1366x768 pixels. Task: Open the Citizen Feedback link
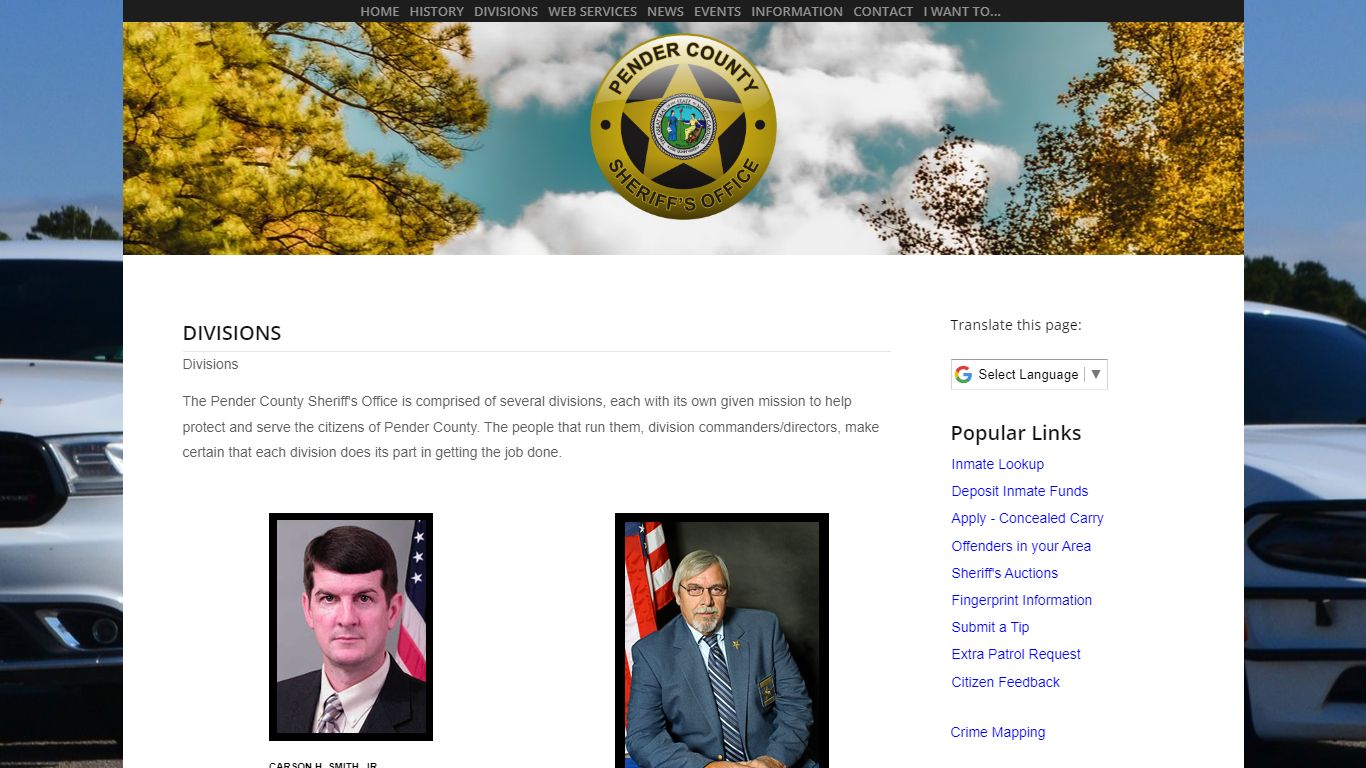click(x=1005, y=682)
